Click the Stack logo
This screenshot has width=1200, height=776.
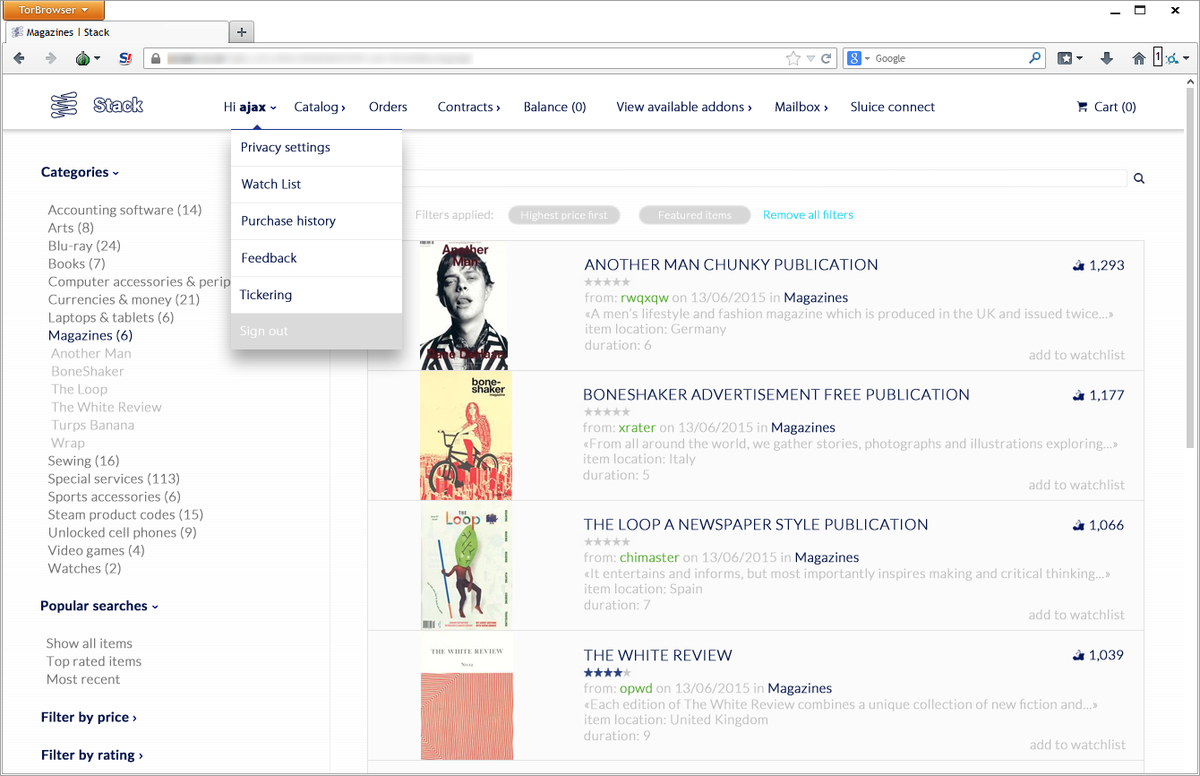pos(97,105)
